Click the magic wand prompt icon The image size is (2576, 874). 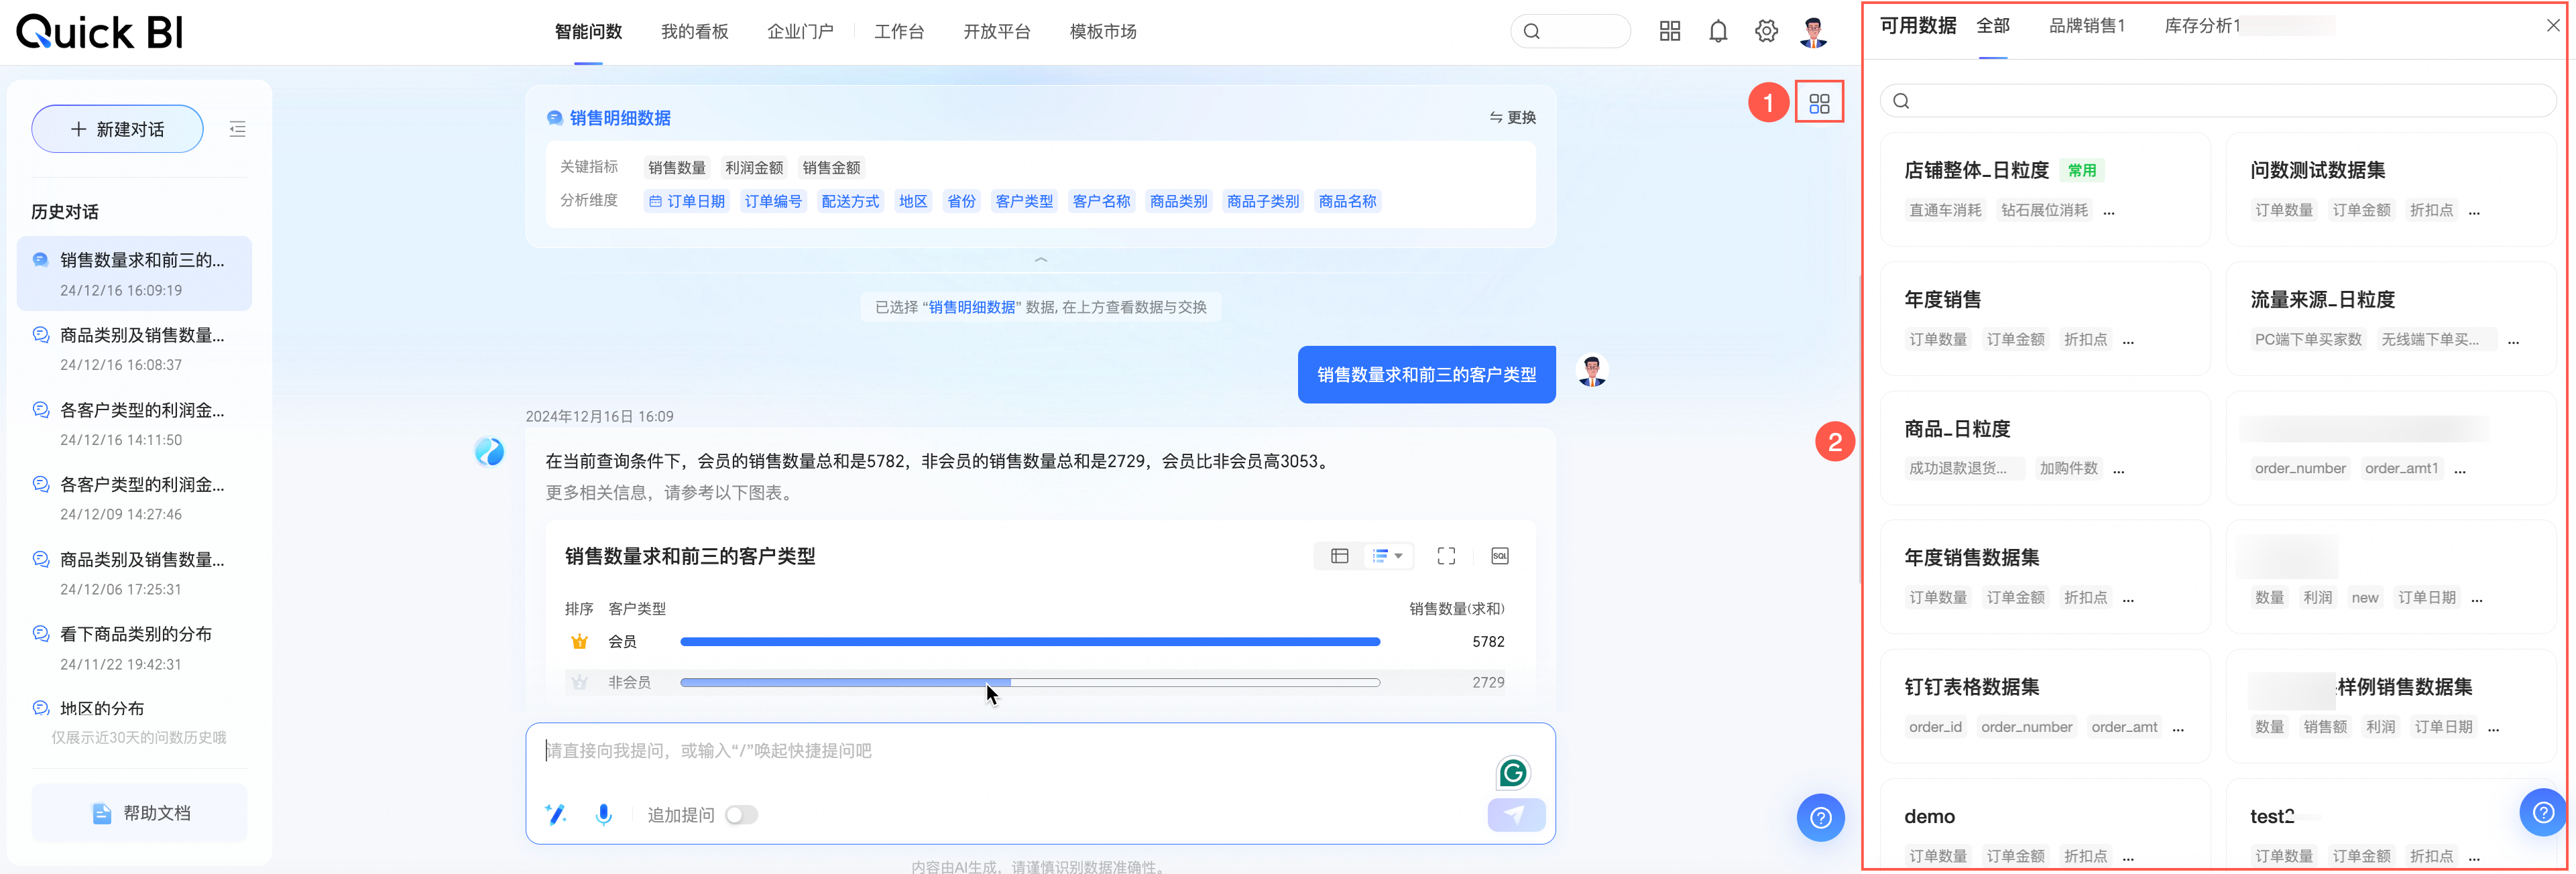555,815
